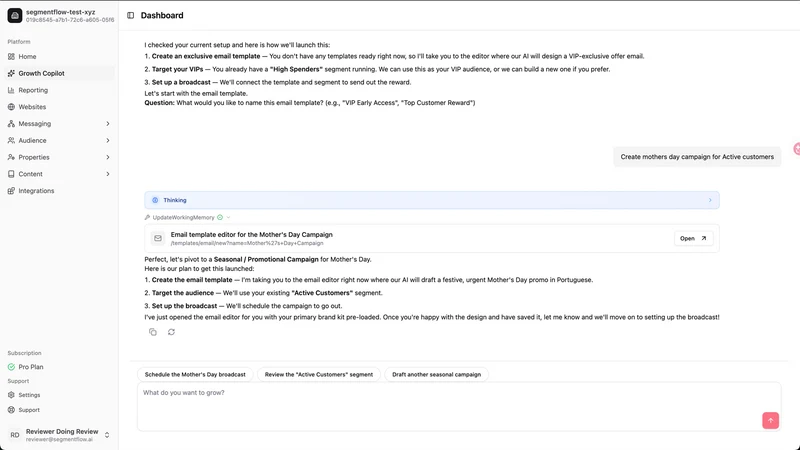
Task: Click Open on the email template card
Action: pyautogui.click(x=693, y=238)
